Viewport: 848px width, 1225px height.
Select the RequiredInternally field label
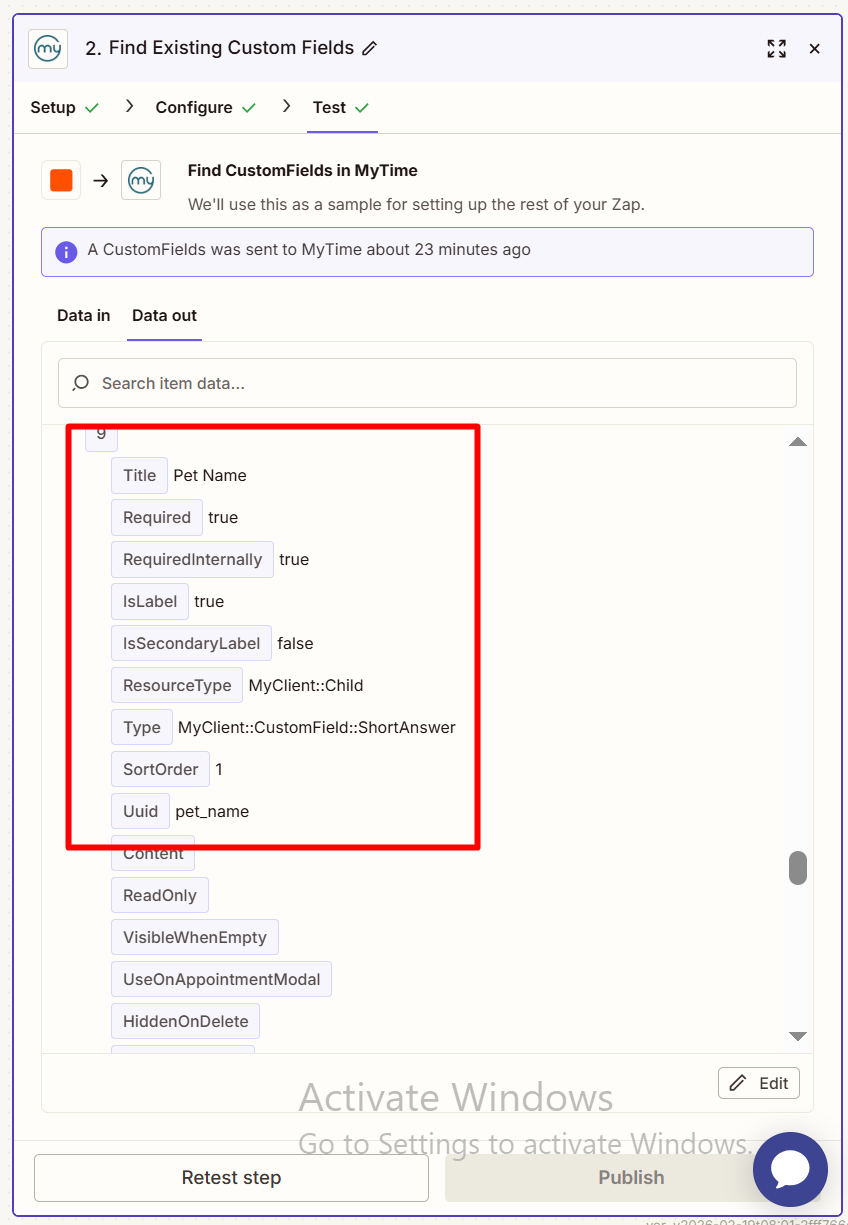point(192,559)
